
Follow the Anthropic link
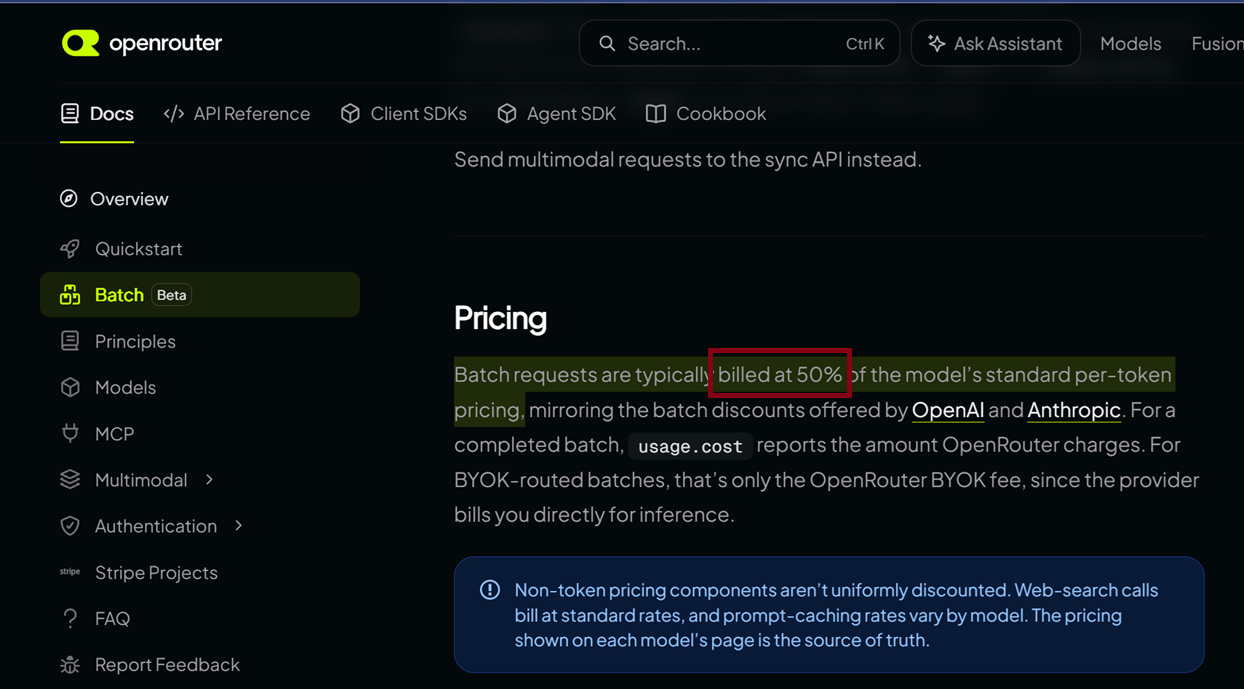(1074, 410)
